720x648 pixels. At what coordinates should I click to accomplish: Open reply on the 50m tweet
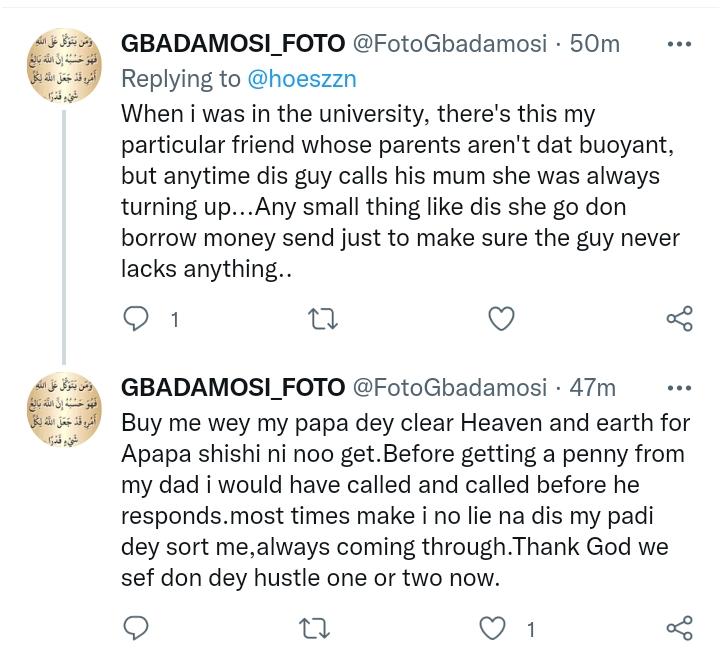tap(136, 318)
